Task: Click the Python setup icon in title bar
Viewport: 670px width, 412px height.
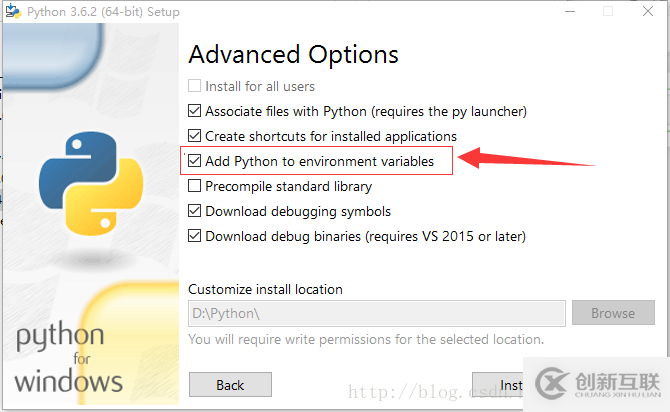Action: [x=13, y=11]
